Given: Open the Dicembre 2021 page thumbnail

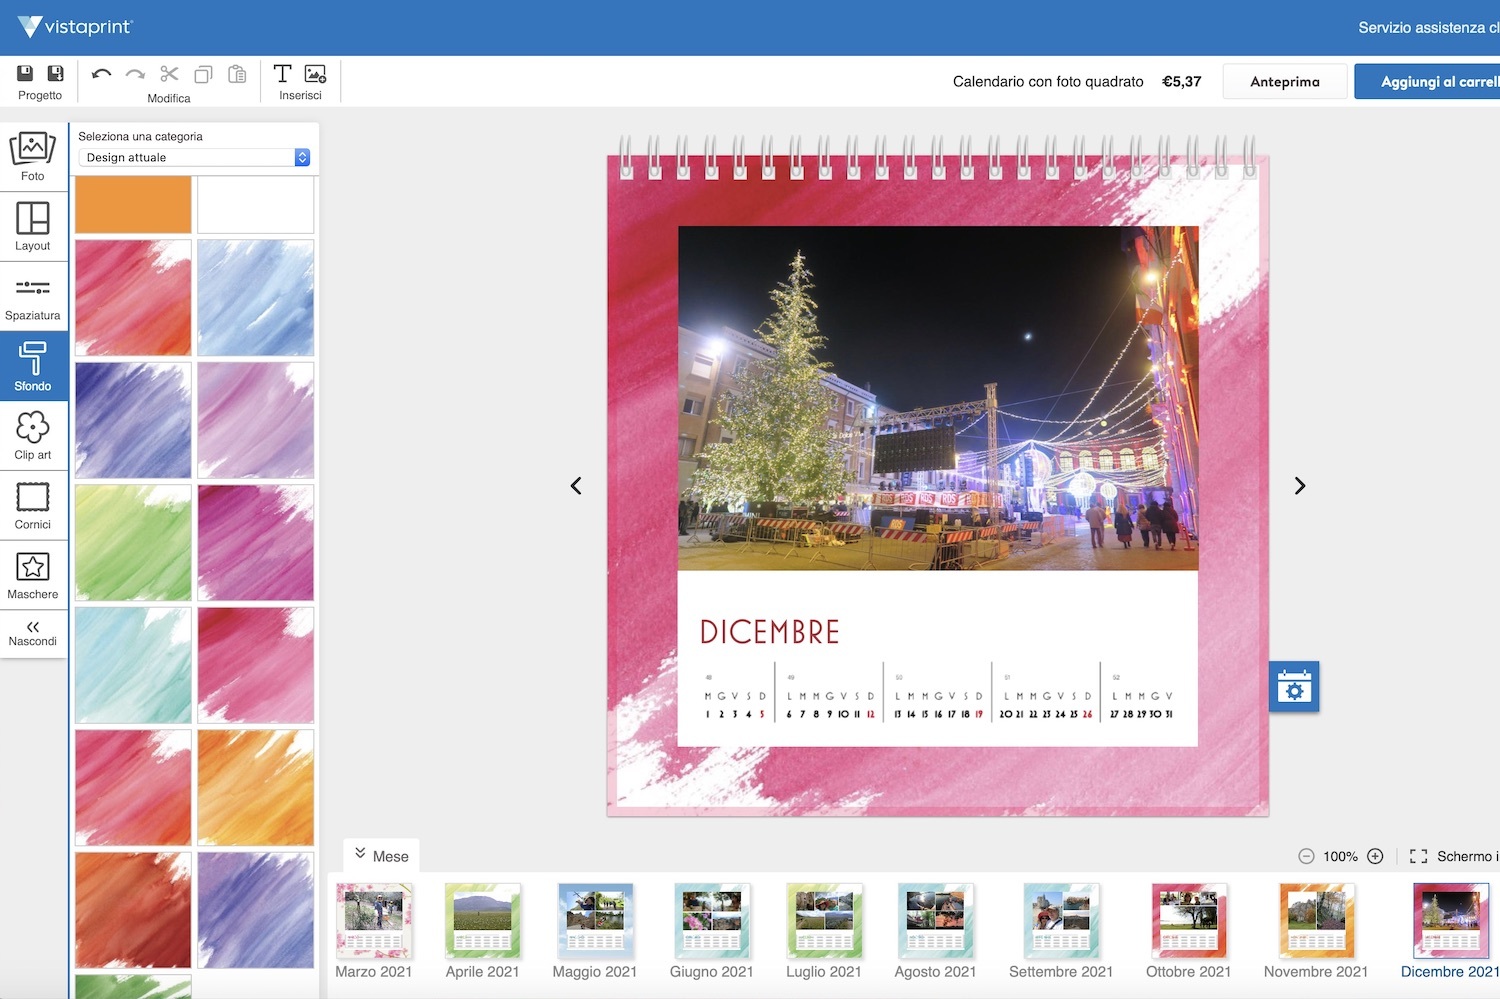Looking at the screenshot, I should point(1450,921).
